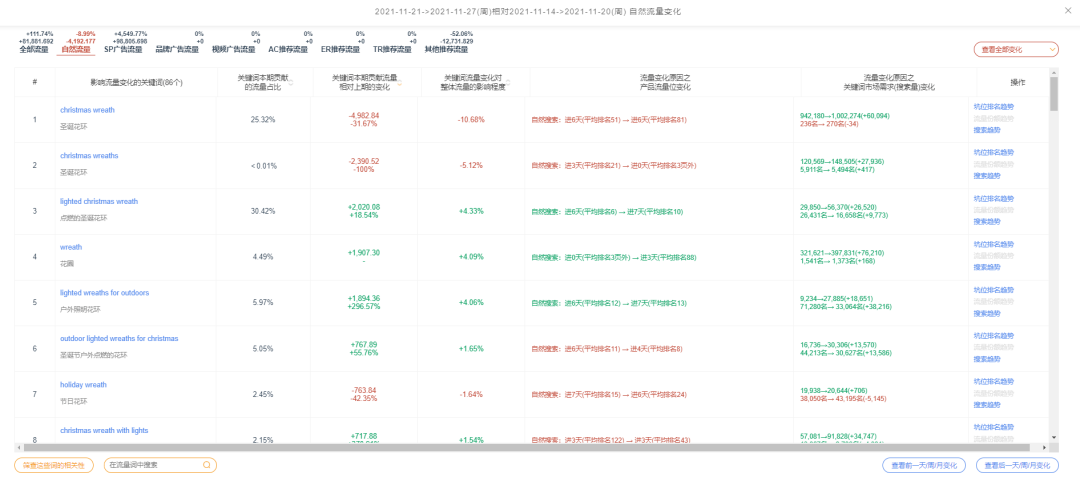This screenshot has width=1080, height=477.
Task: Click 搜索趋势 for the christmas wreaths row
Action: point(986,175)
